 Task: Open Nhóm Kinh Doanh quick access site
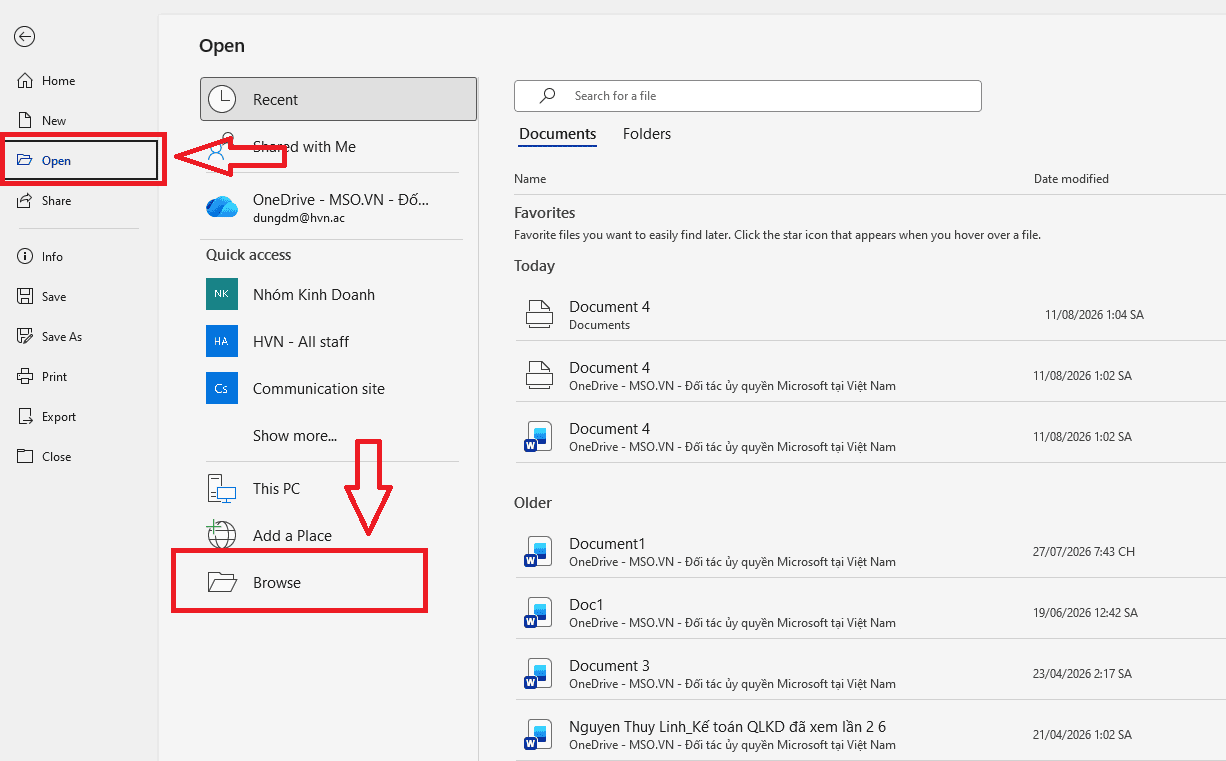click(338, 294)
